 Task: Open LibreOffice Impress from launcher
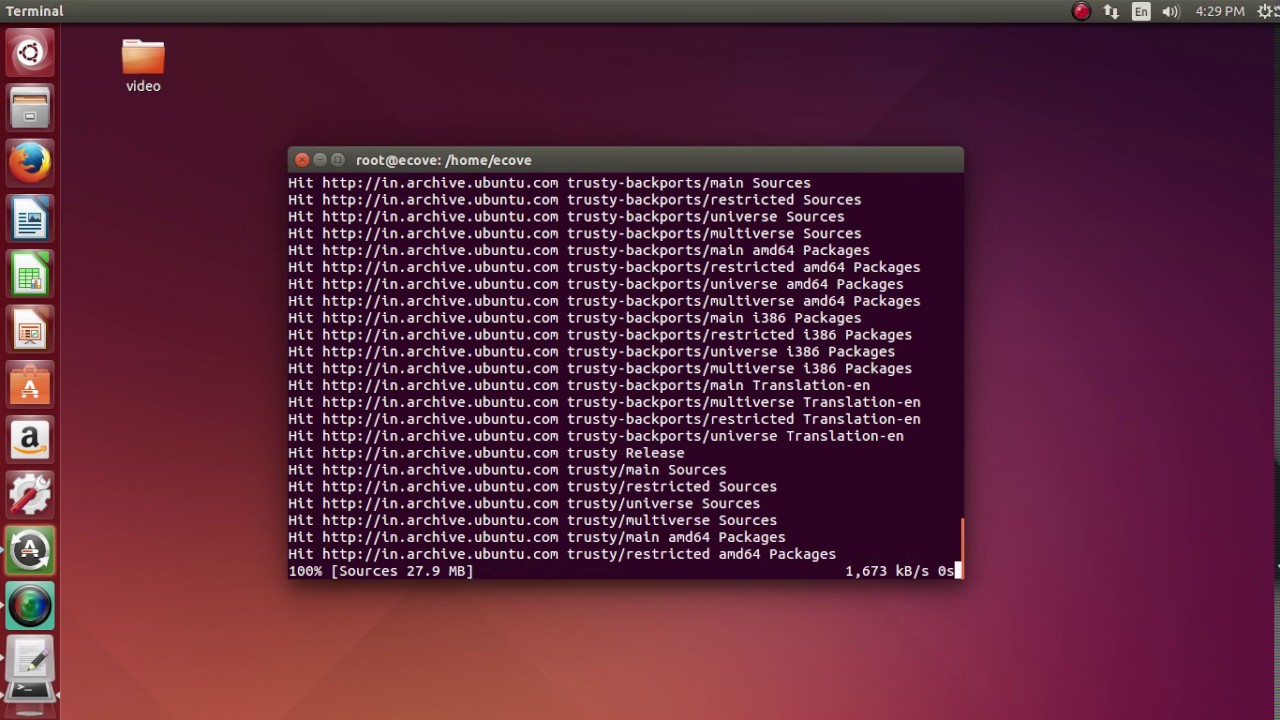tap(30, 329)
